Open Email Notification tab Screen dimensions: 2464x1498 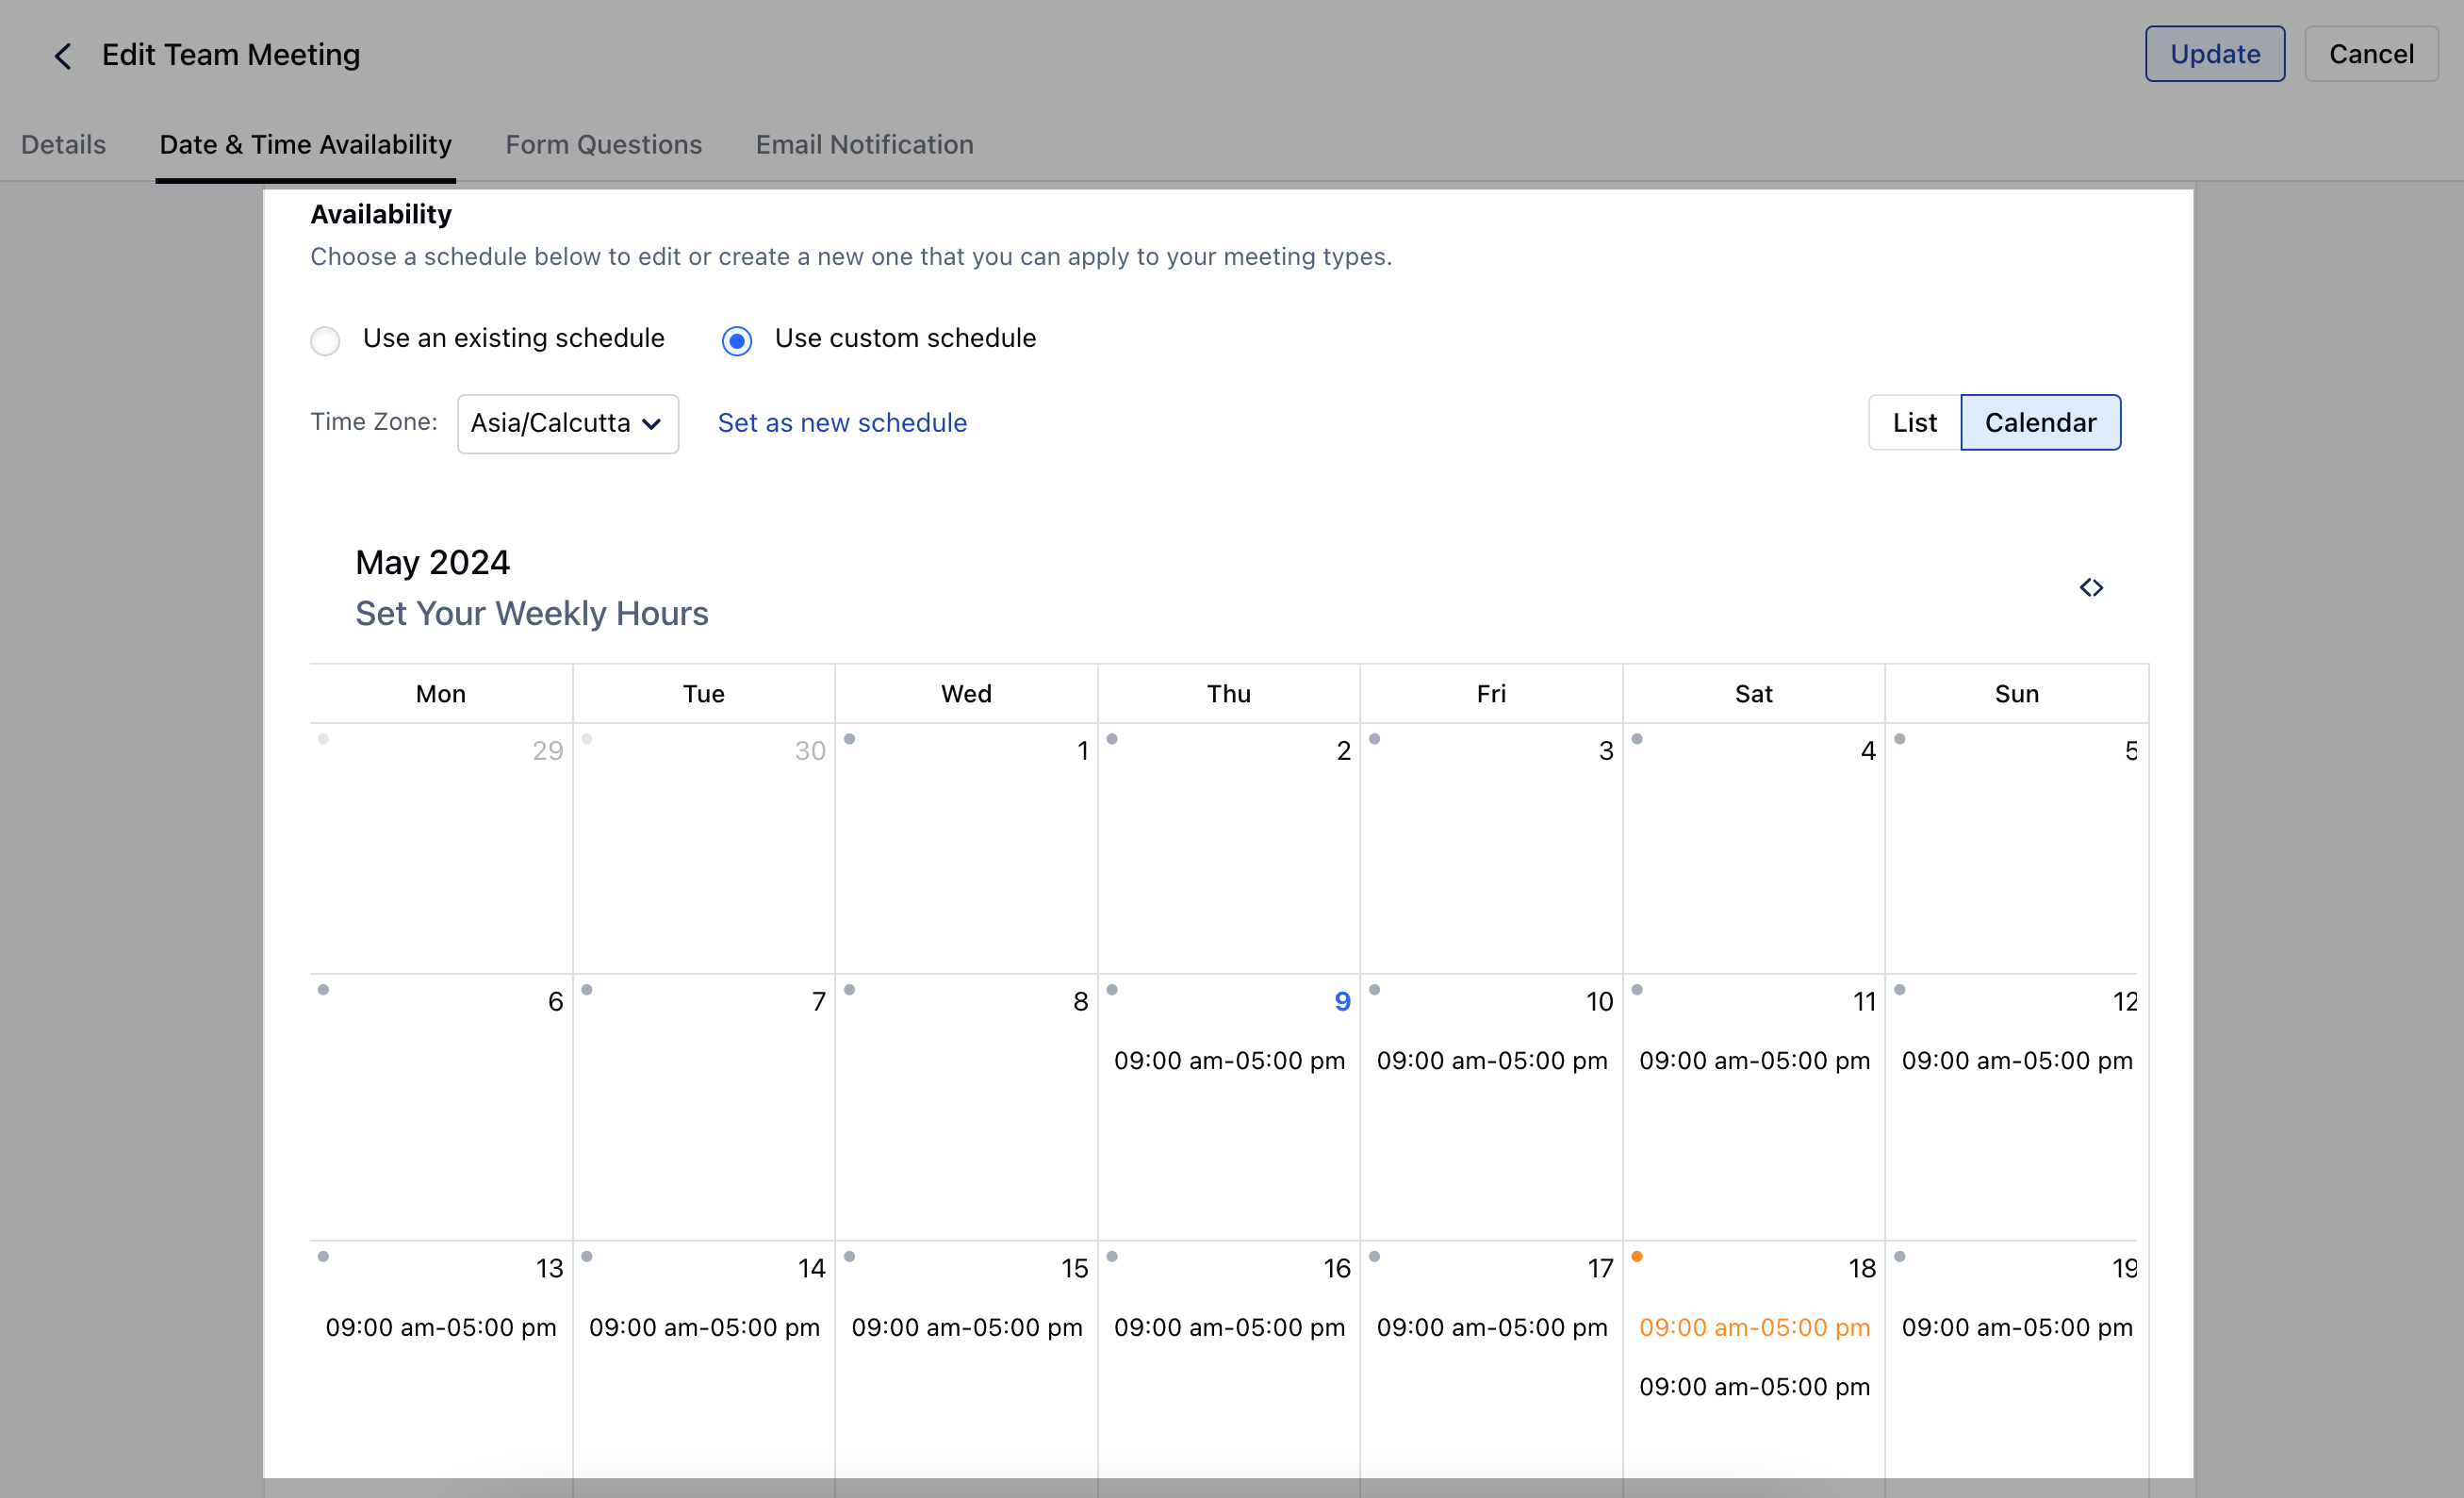864,145
